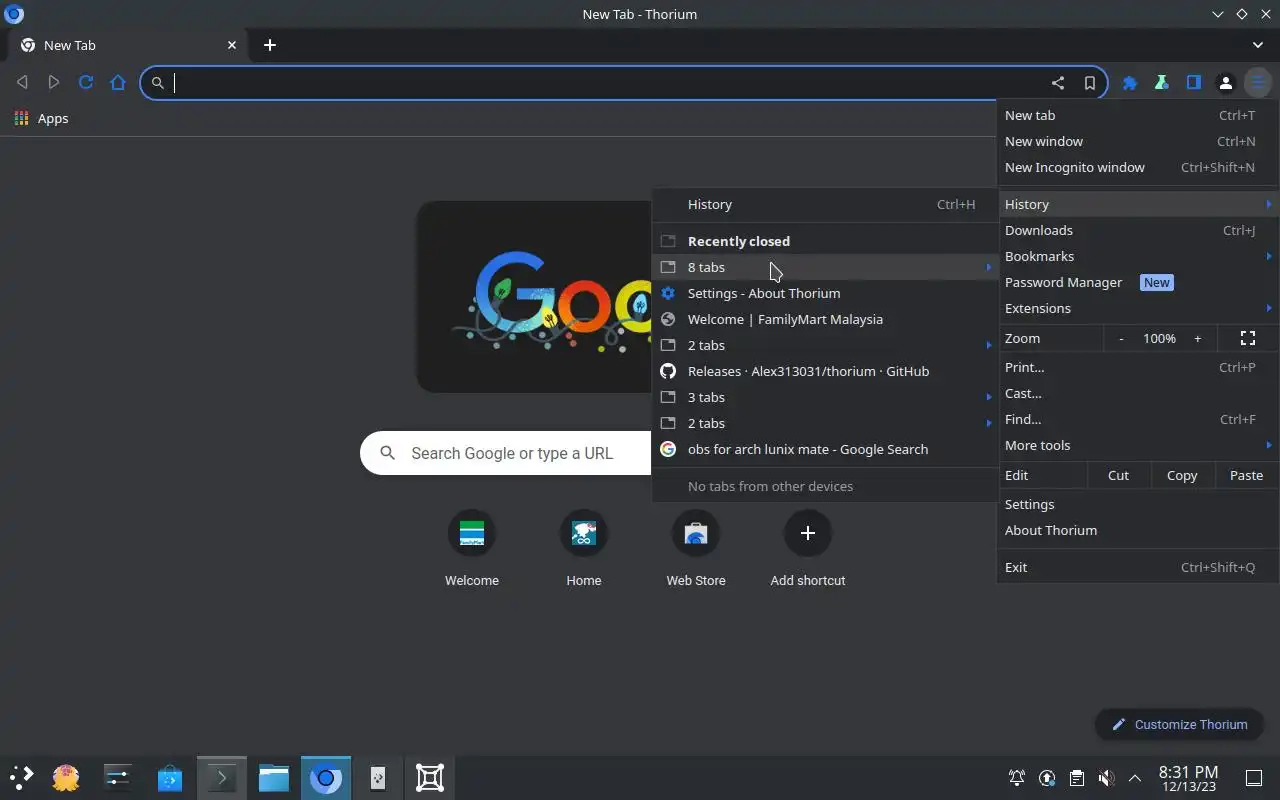Choose Find from the menu
The height and width of the screenshot is (800, 1280).
tap(1138, 419)
